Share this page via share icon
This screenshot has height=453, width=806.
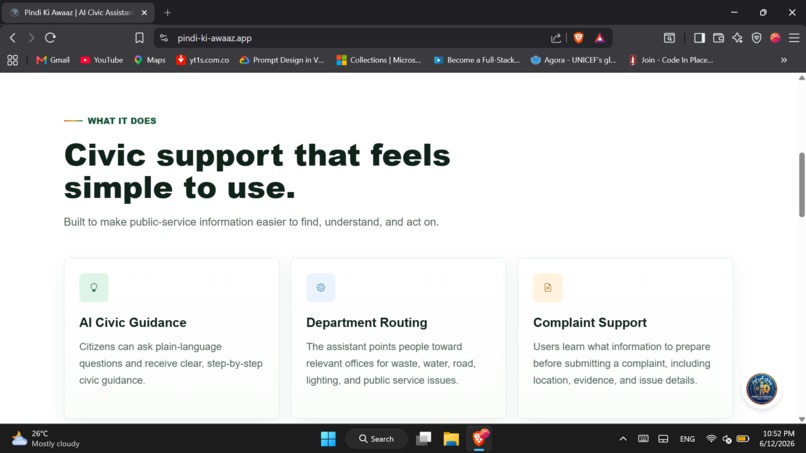[x=556, y=38]
